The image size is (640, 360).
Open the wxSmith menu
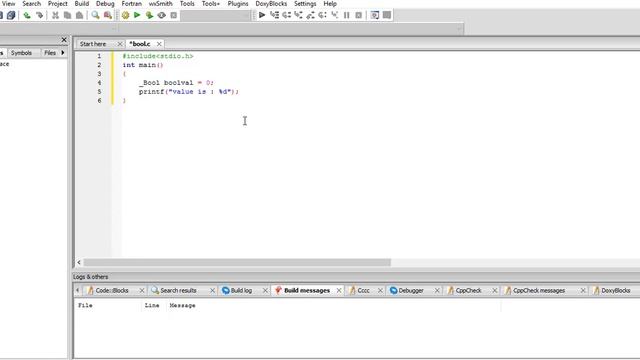point(160,3)
